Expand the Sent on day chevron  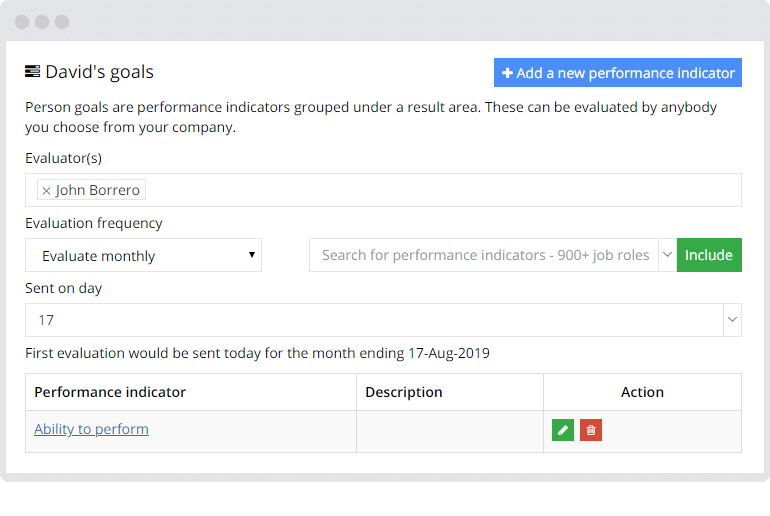pos(732,320)
